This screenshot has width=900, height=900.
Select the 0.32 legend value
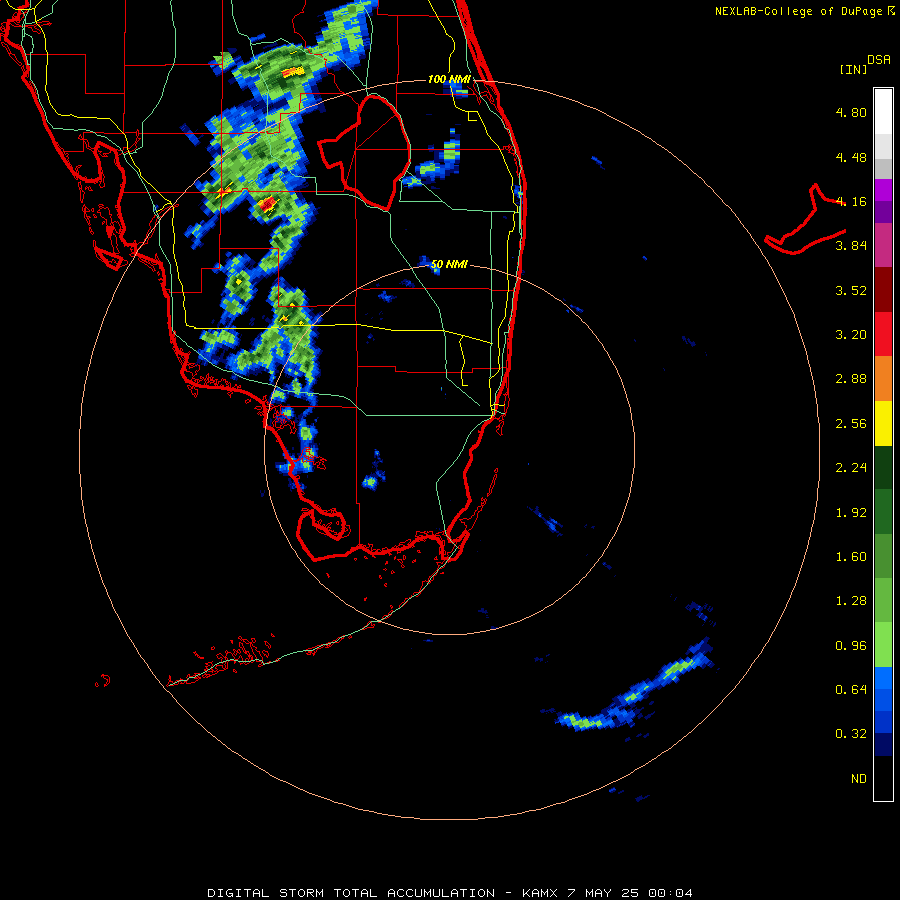[851, 734]
